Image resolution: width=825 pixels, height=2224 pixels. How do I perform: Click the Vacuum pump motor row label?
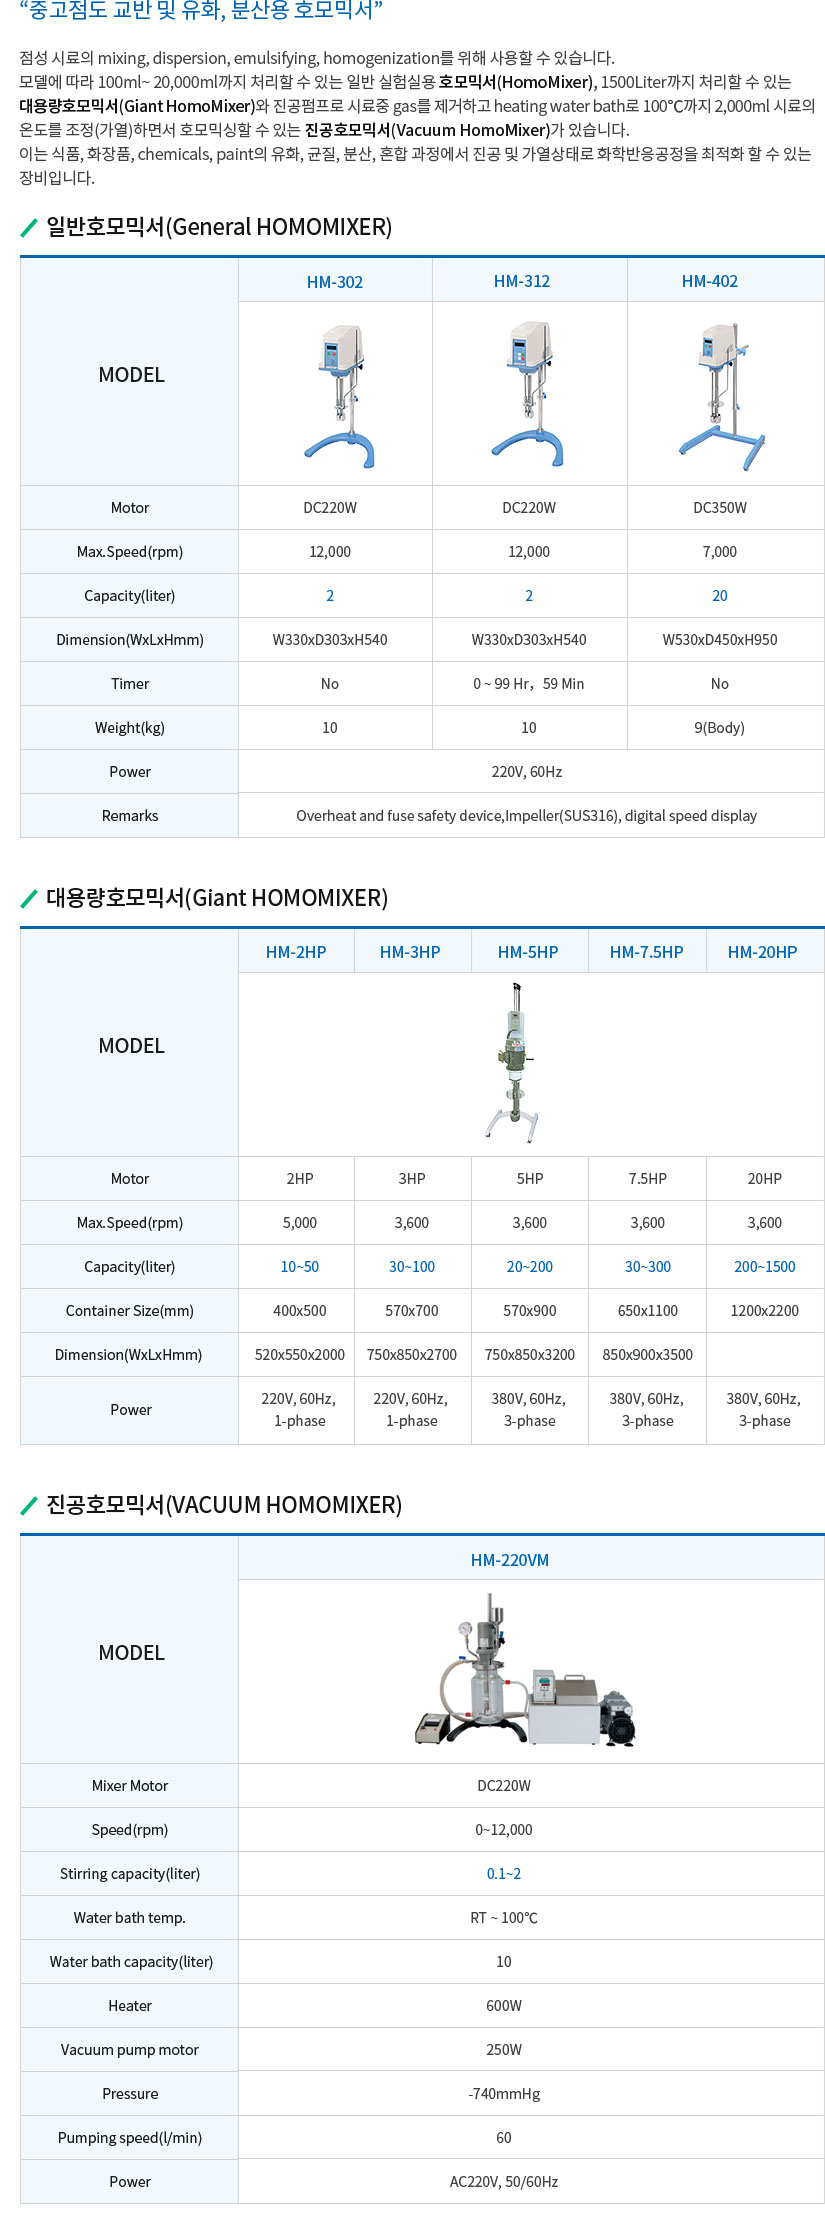click(130, 2050)
